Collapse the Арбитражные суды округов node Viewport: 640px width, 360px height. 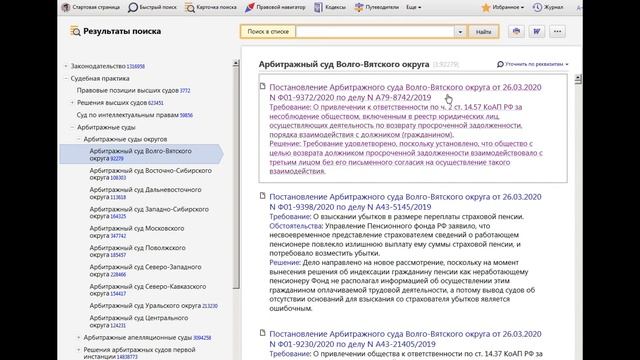79,139
